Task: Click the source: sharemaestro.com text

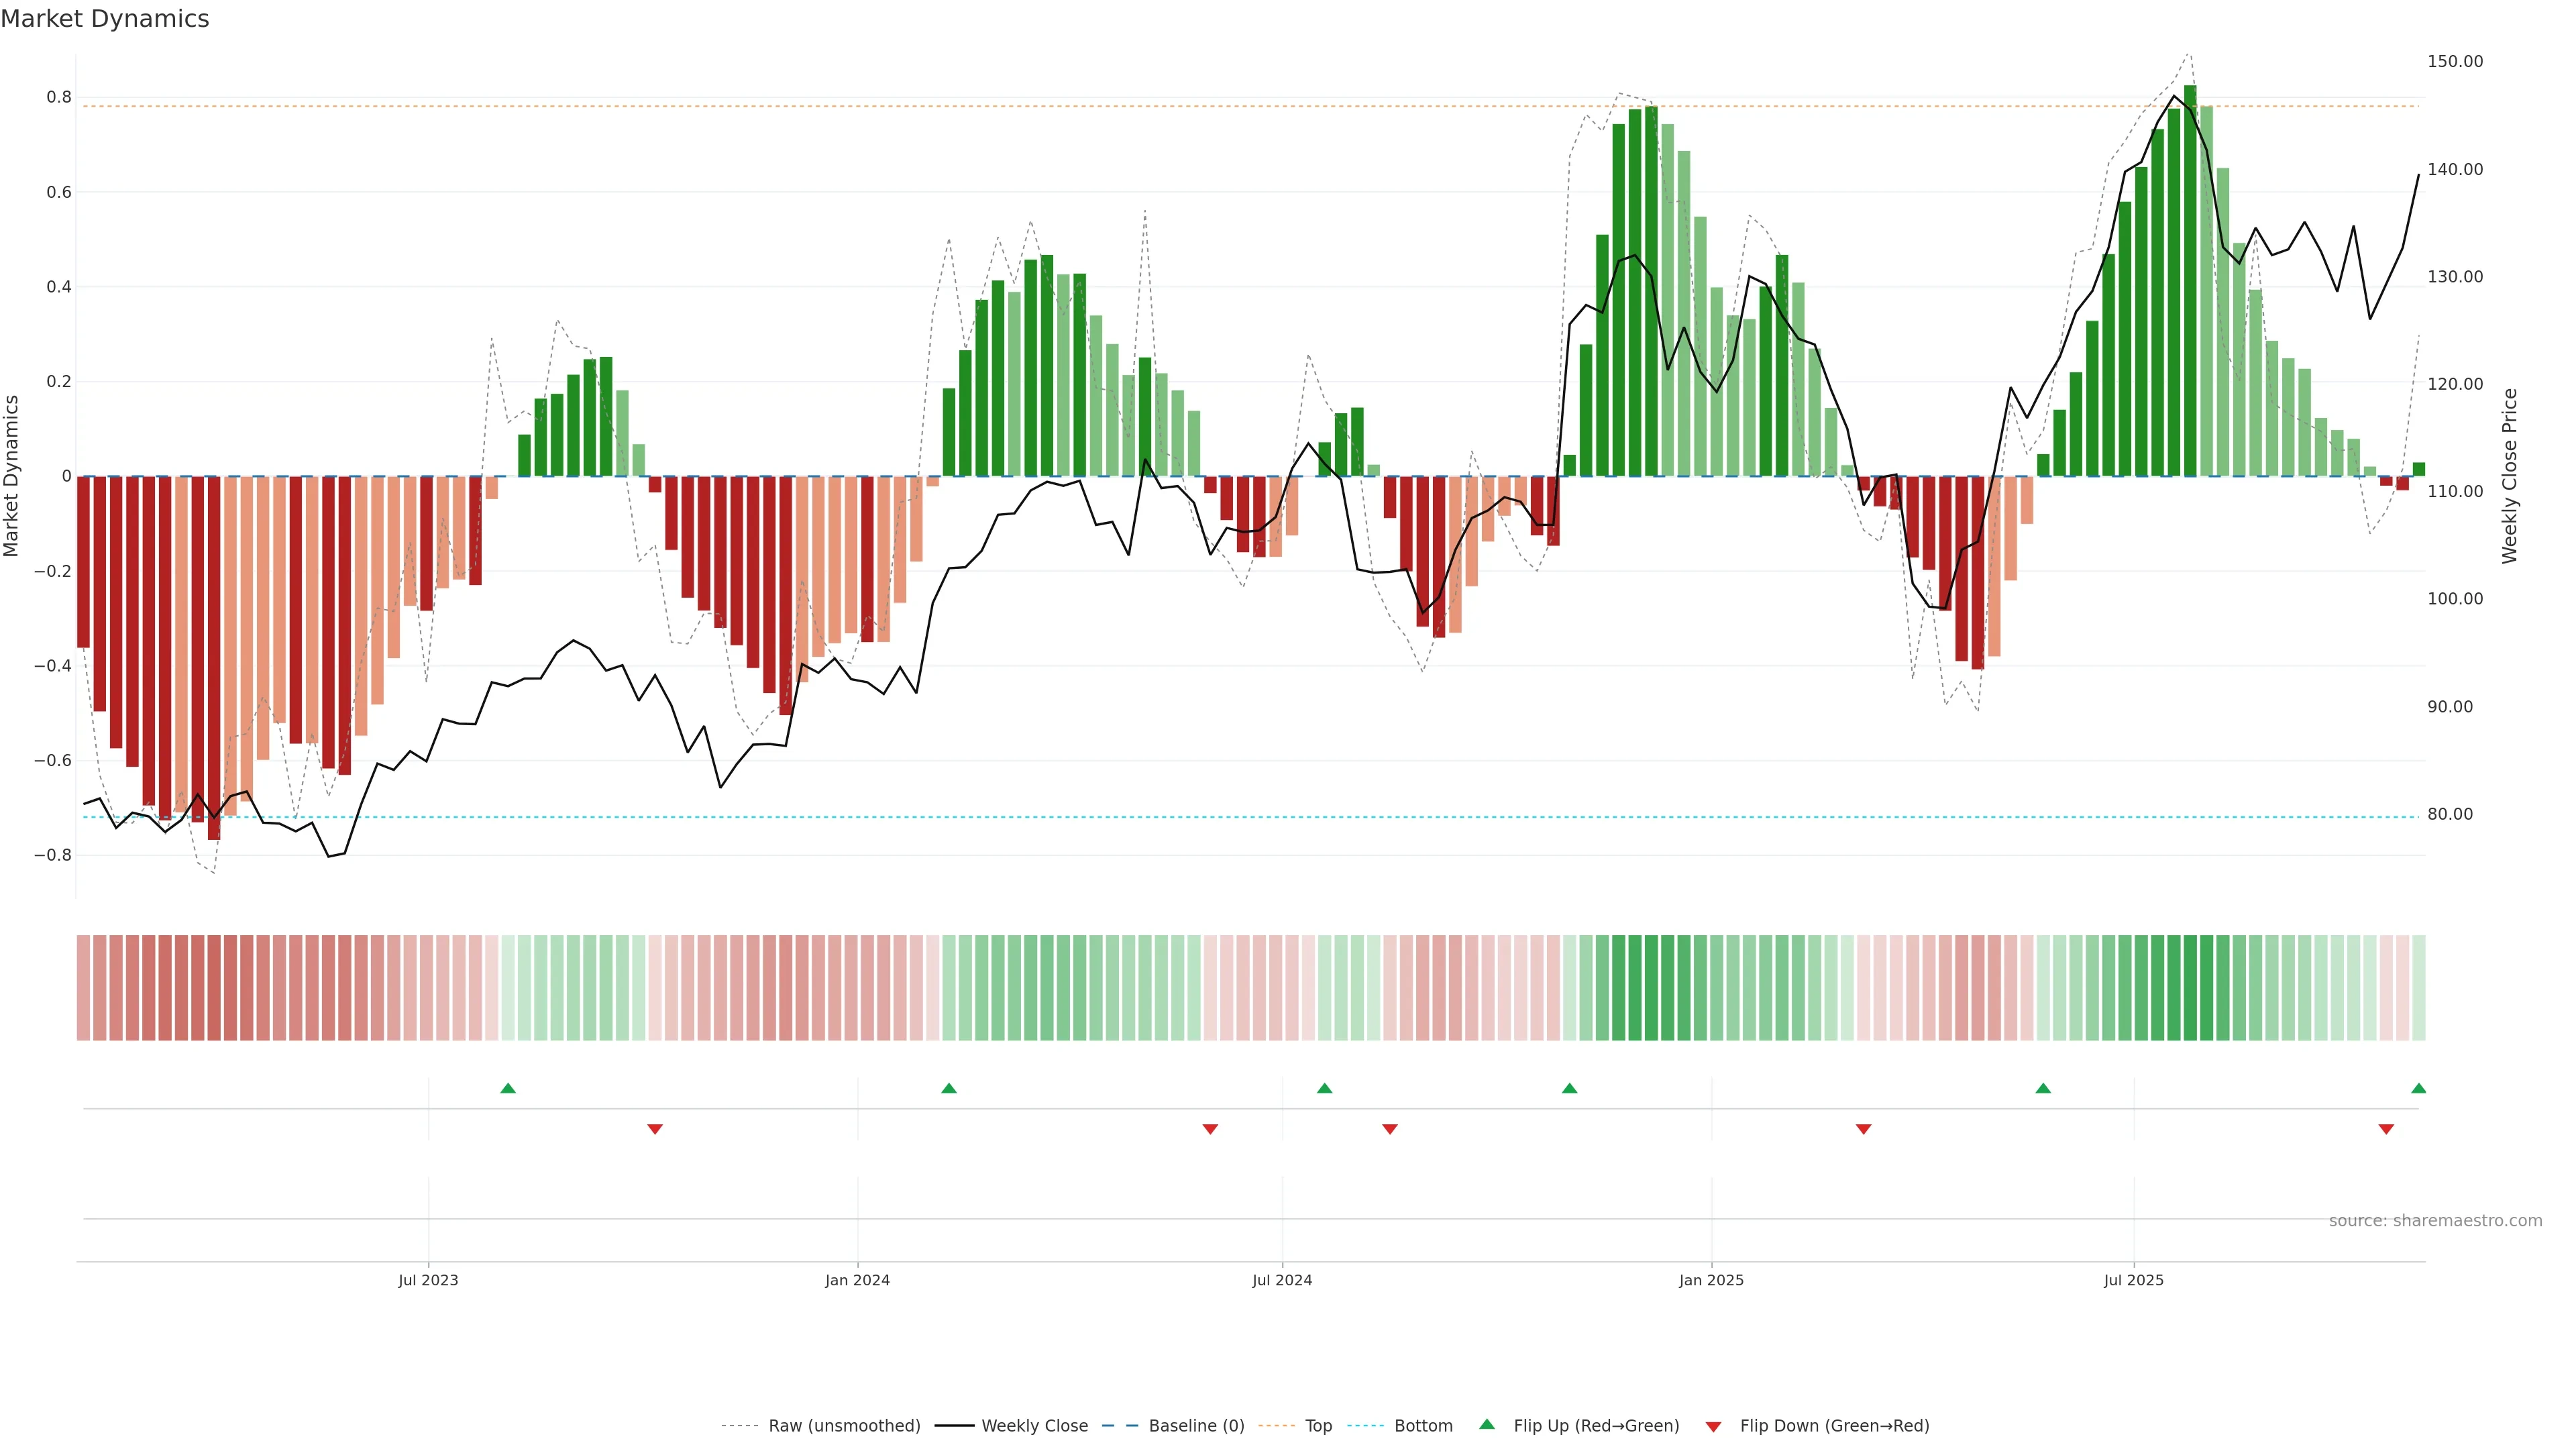Action: (2435, 1221)
